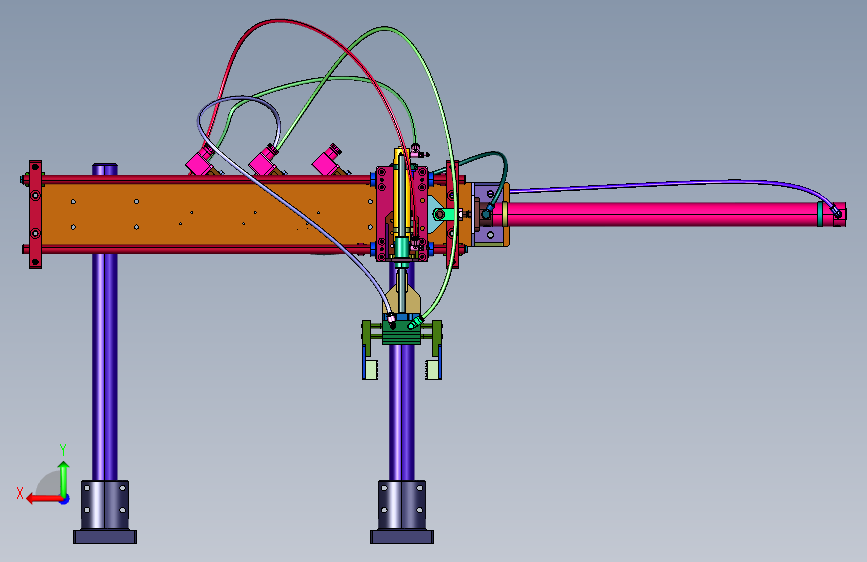Screen dimensions: 867x562
Task: Click the green Y axis arrow of triad
Action: pyautogui.click(x=64, y=478)
